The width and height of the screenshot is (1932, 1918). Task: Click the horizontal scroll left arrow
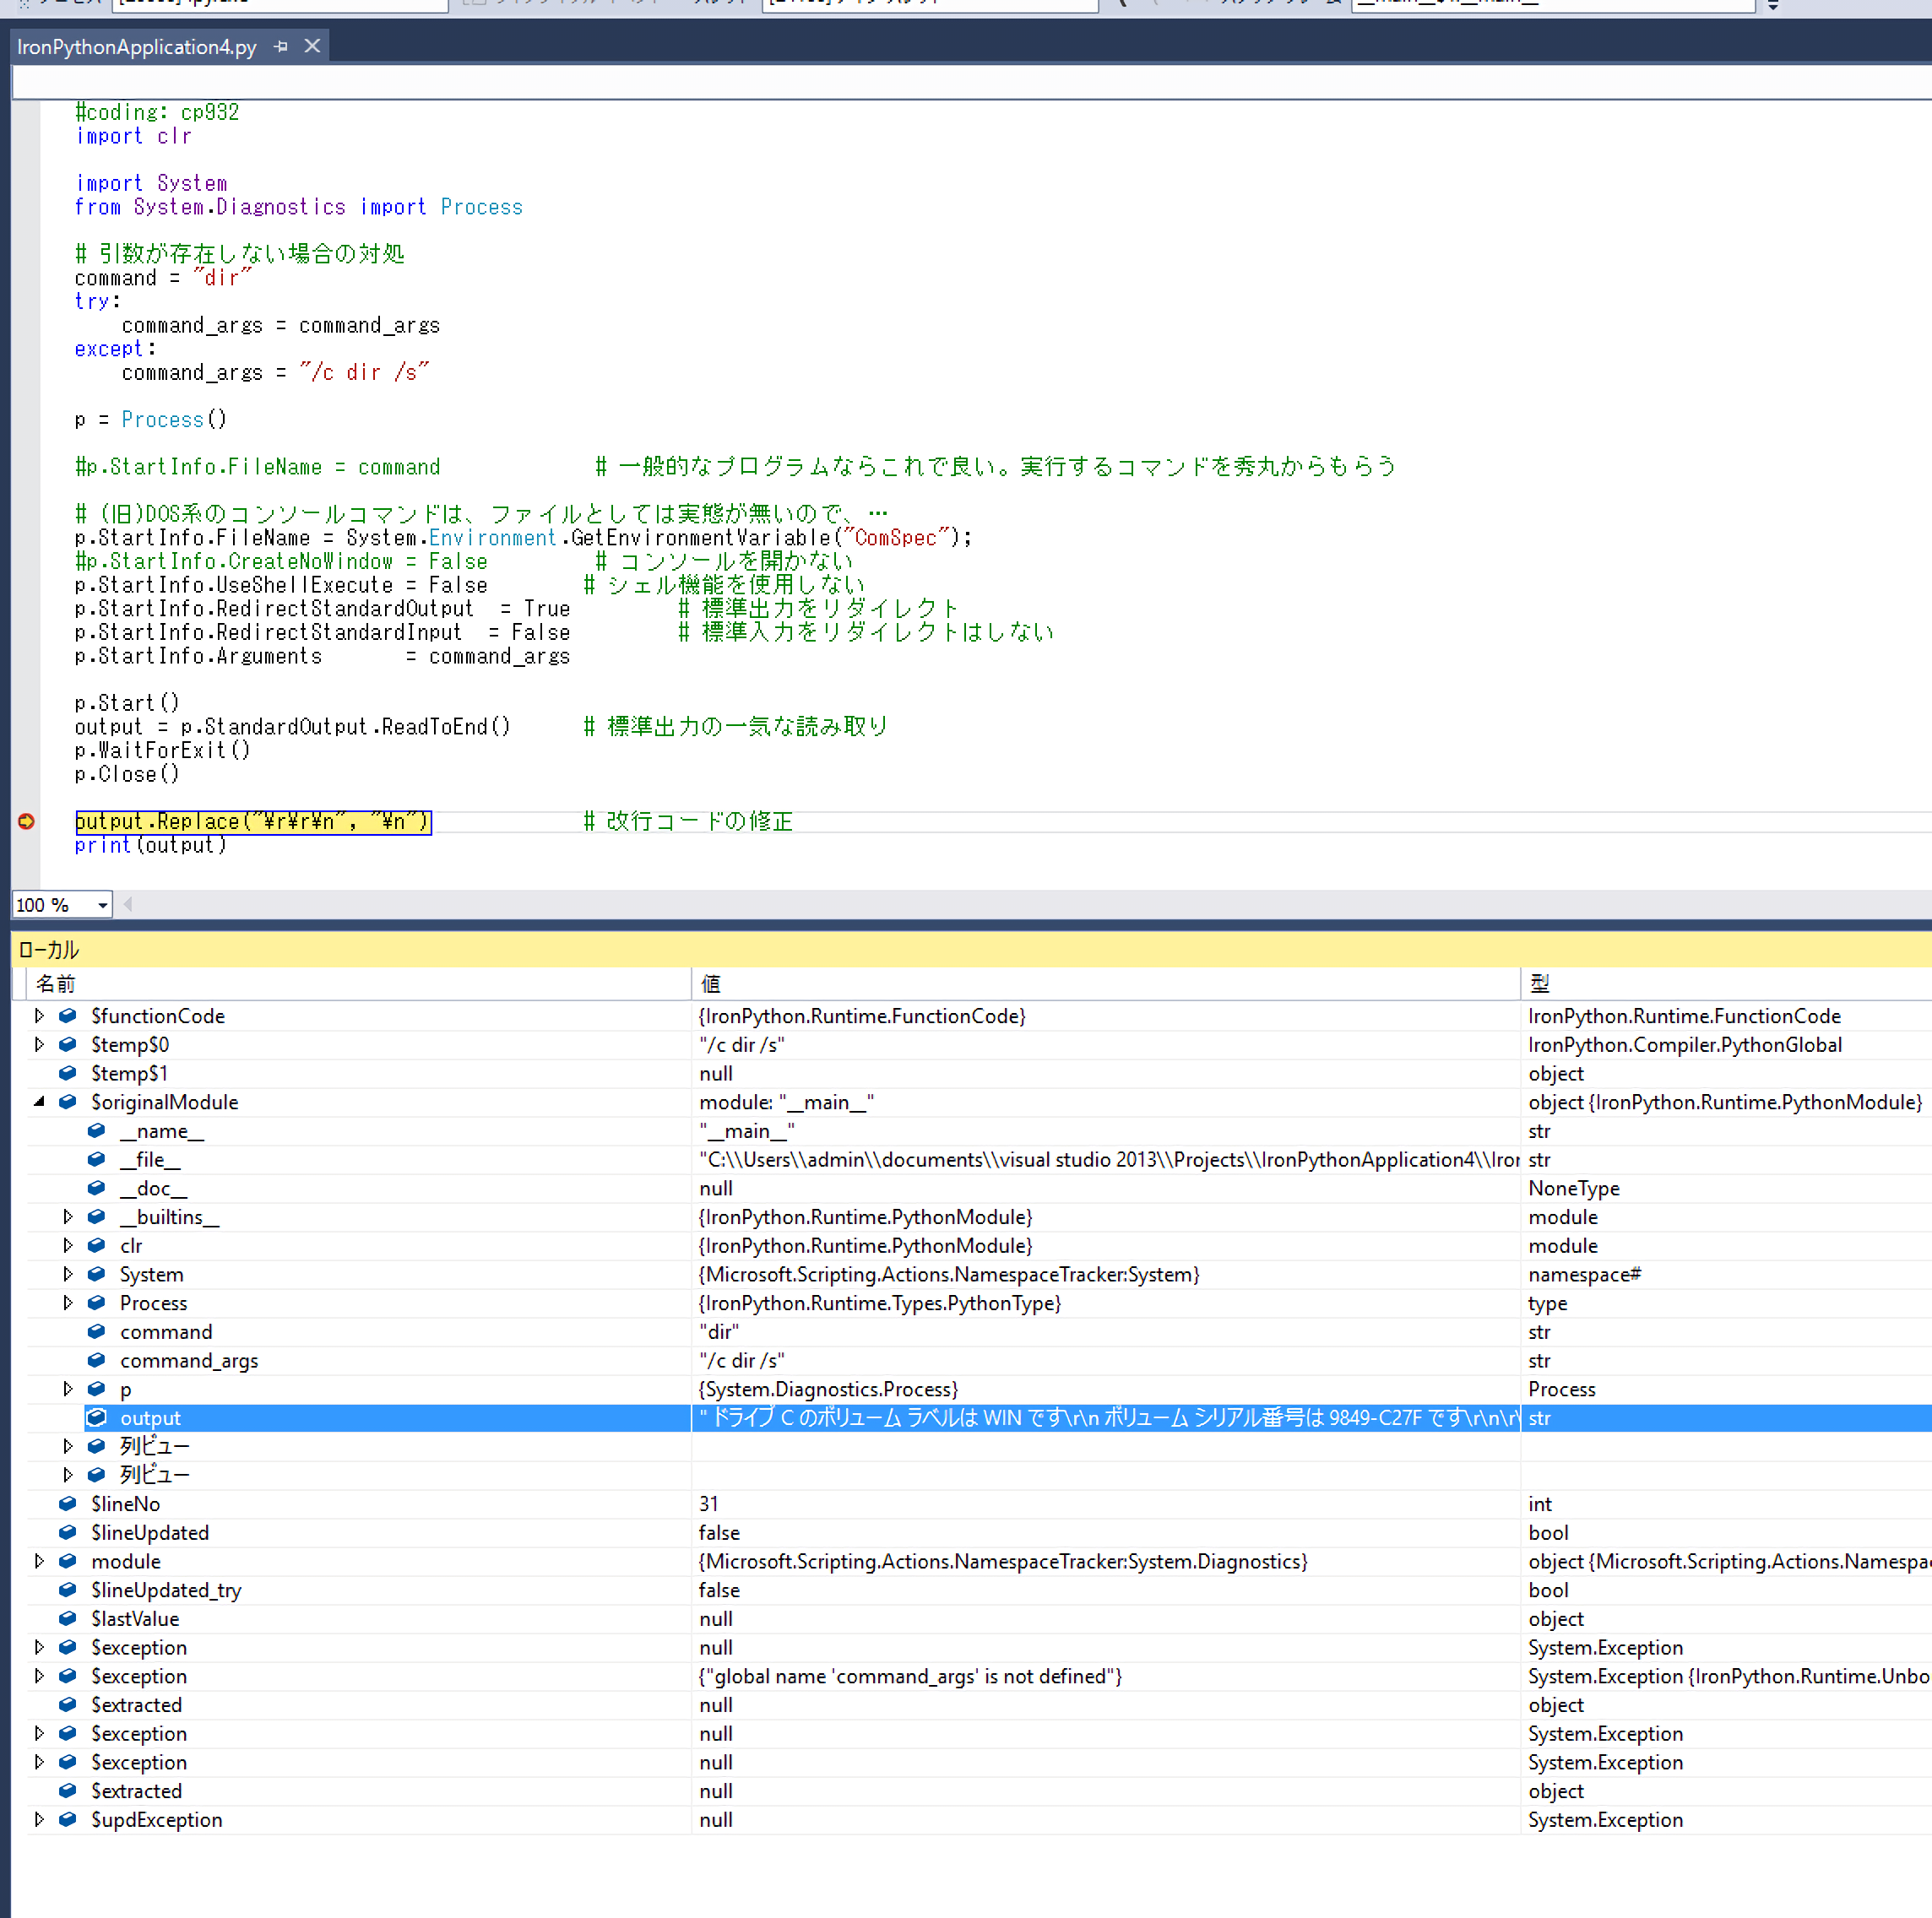[128, 905]
